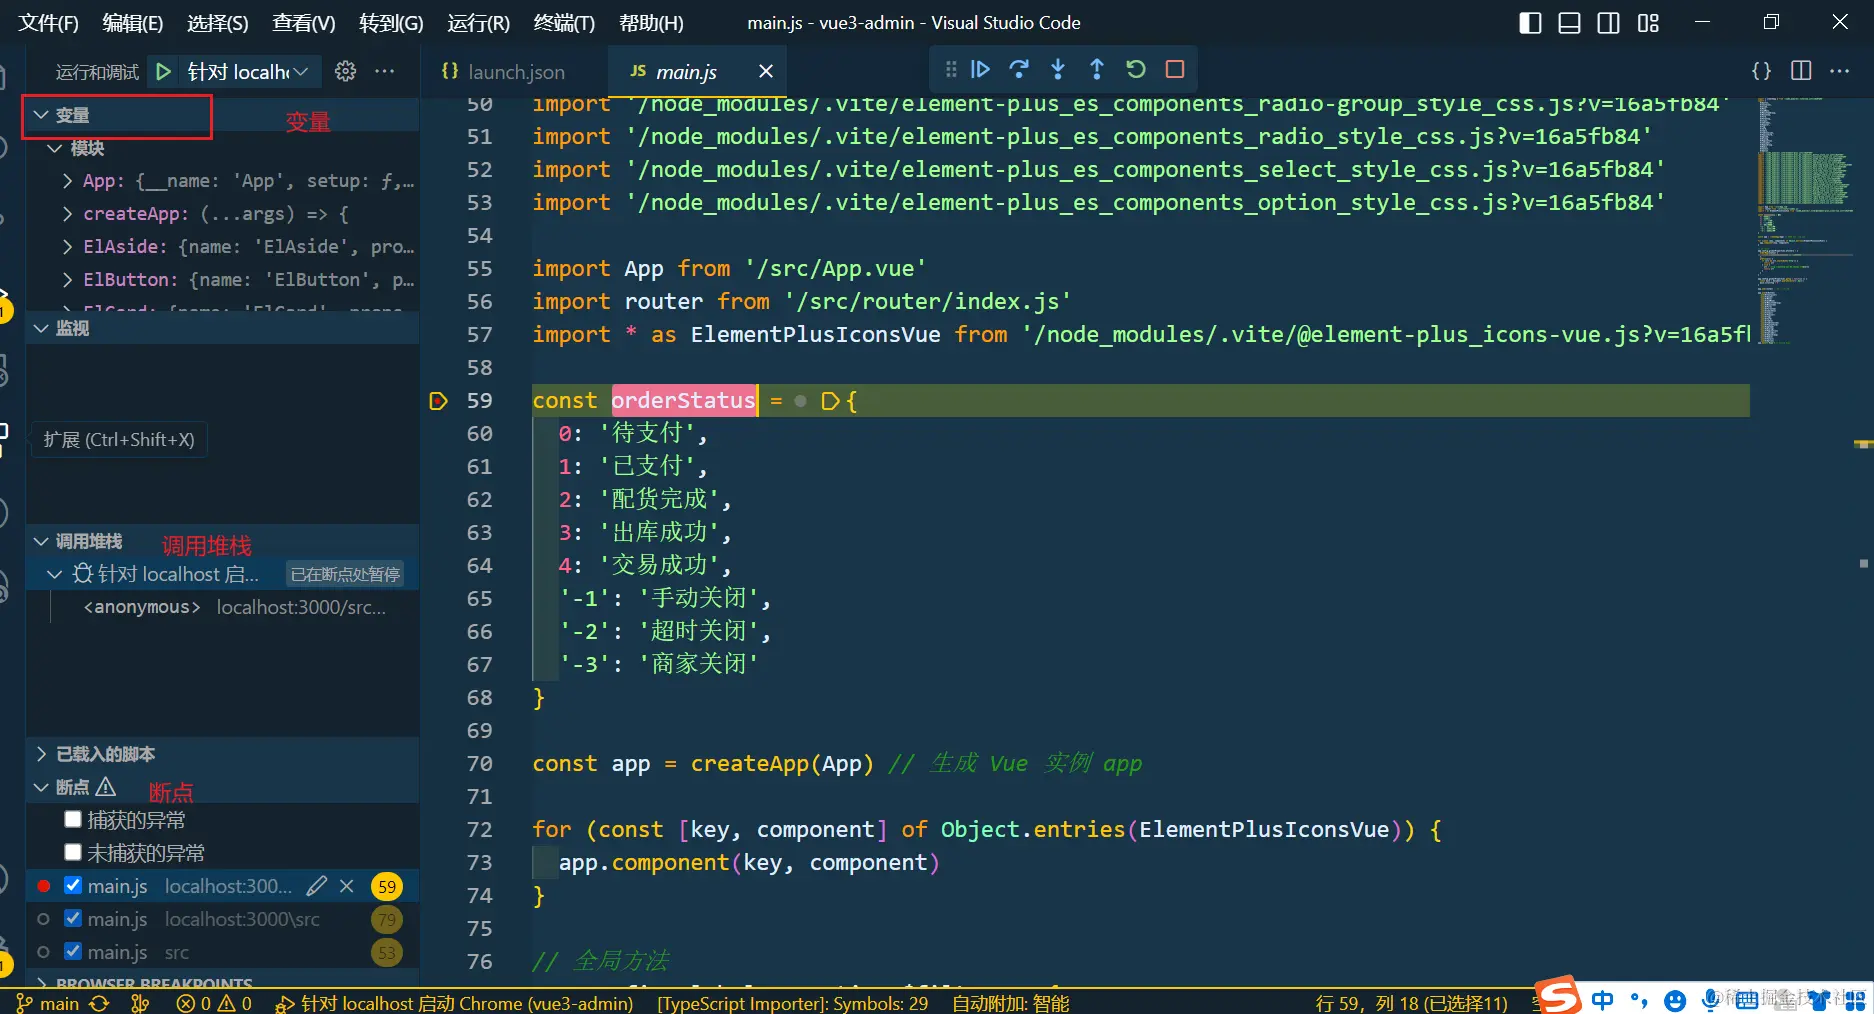The width and height of the screenshot is (1874, 1014).
Task: Open the Terminal (终端) menu
Action: pyautogui.click(x=564, y=22)
